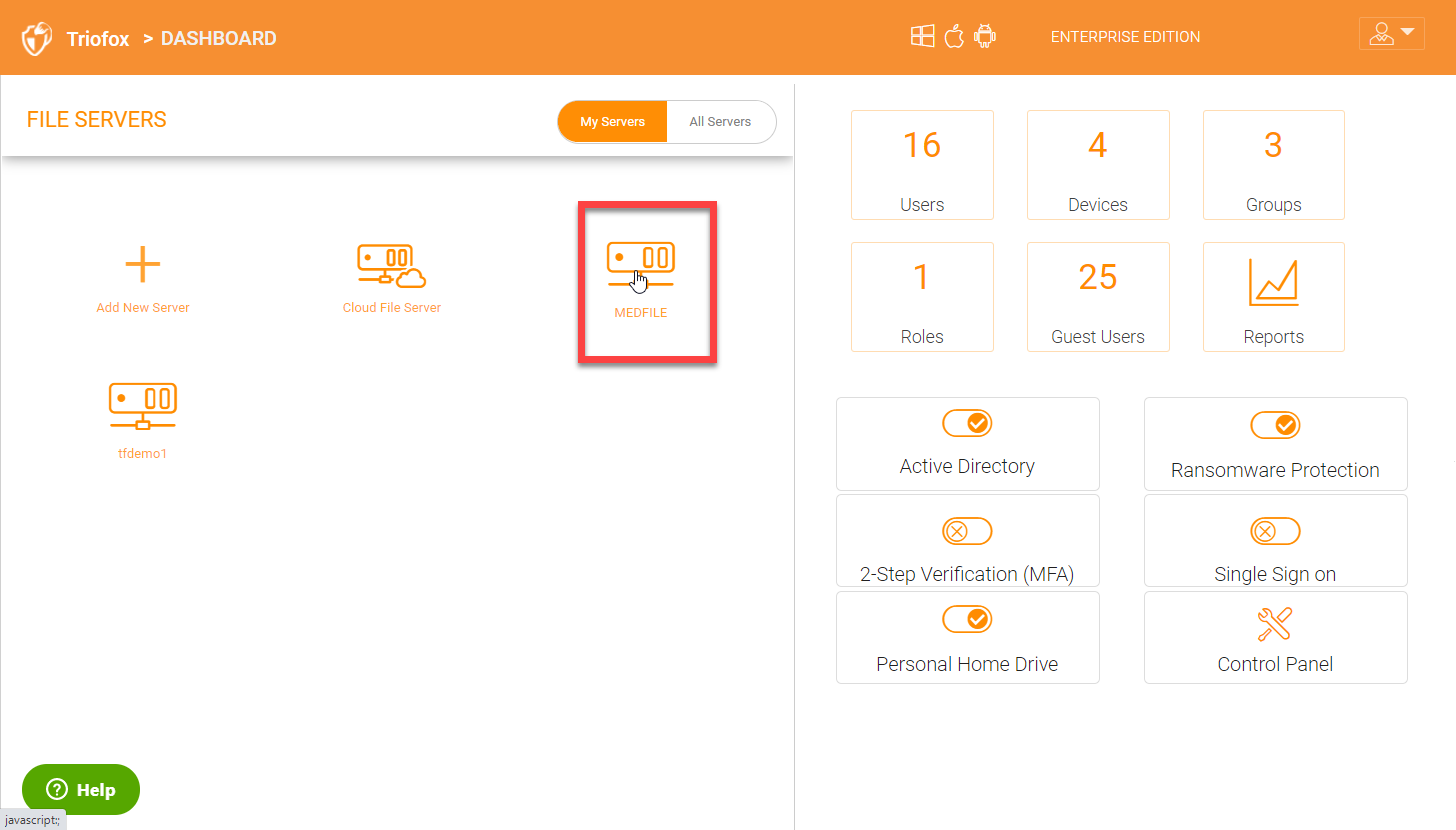Click the Triofox title text
Image resolution: width=1456 pixels, height=830 pixels.
98,39
